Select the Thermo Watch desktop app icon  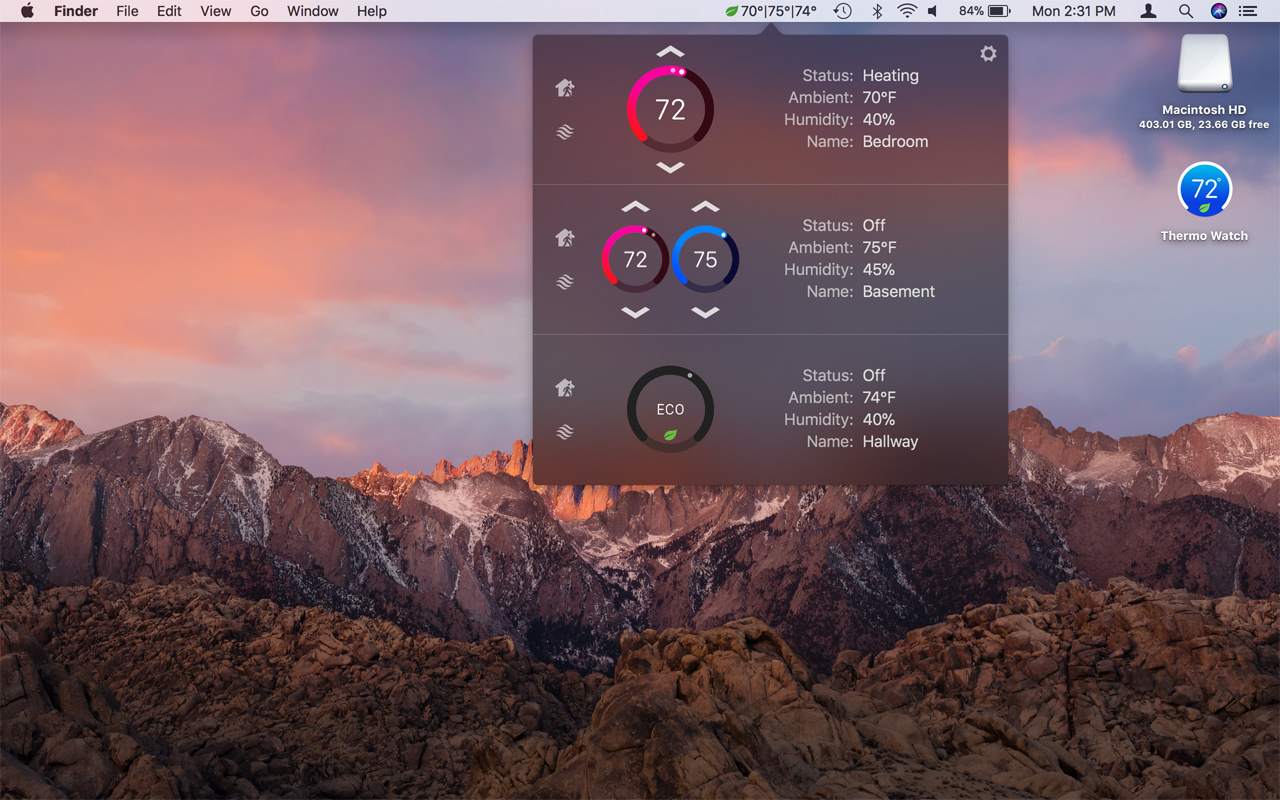[x=1204, y=190]
